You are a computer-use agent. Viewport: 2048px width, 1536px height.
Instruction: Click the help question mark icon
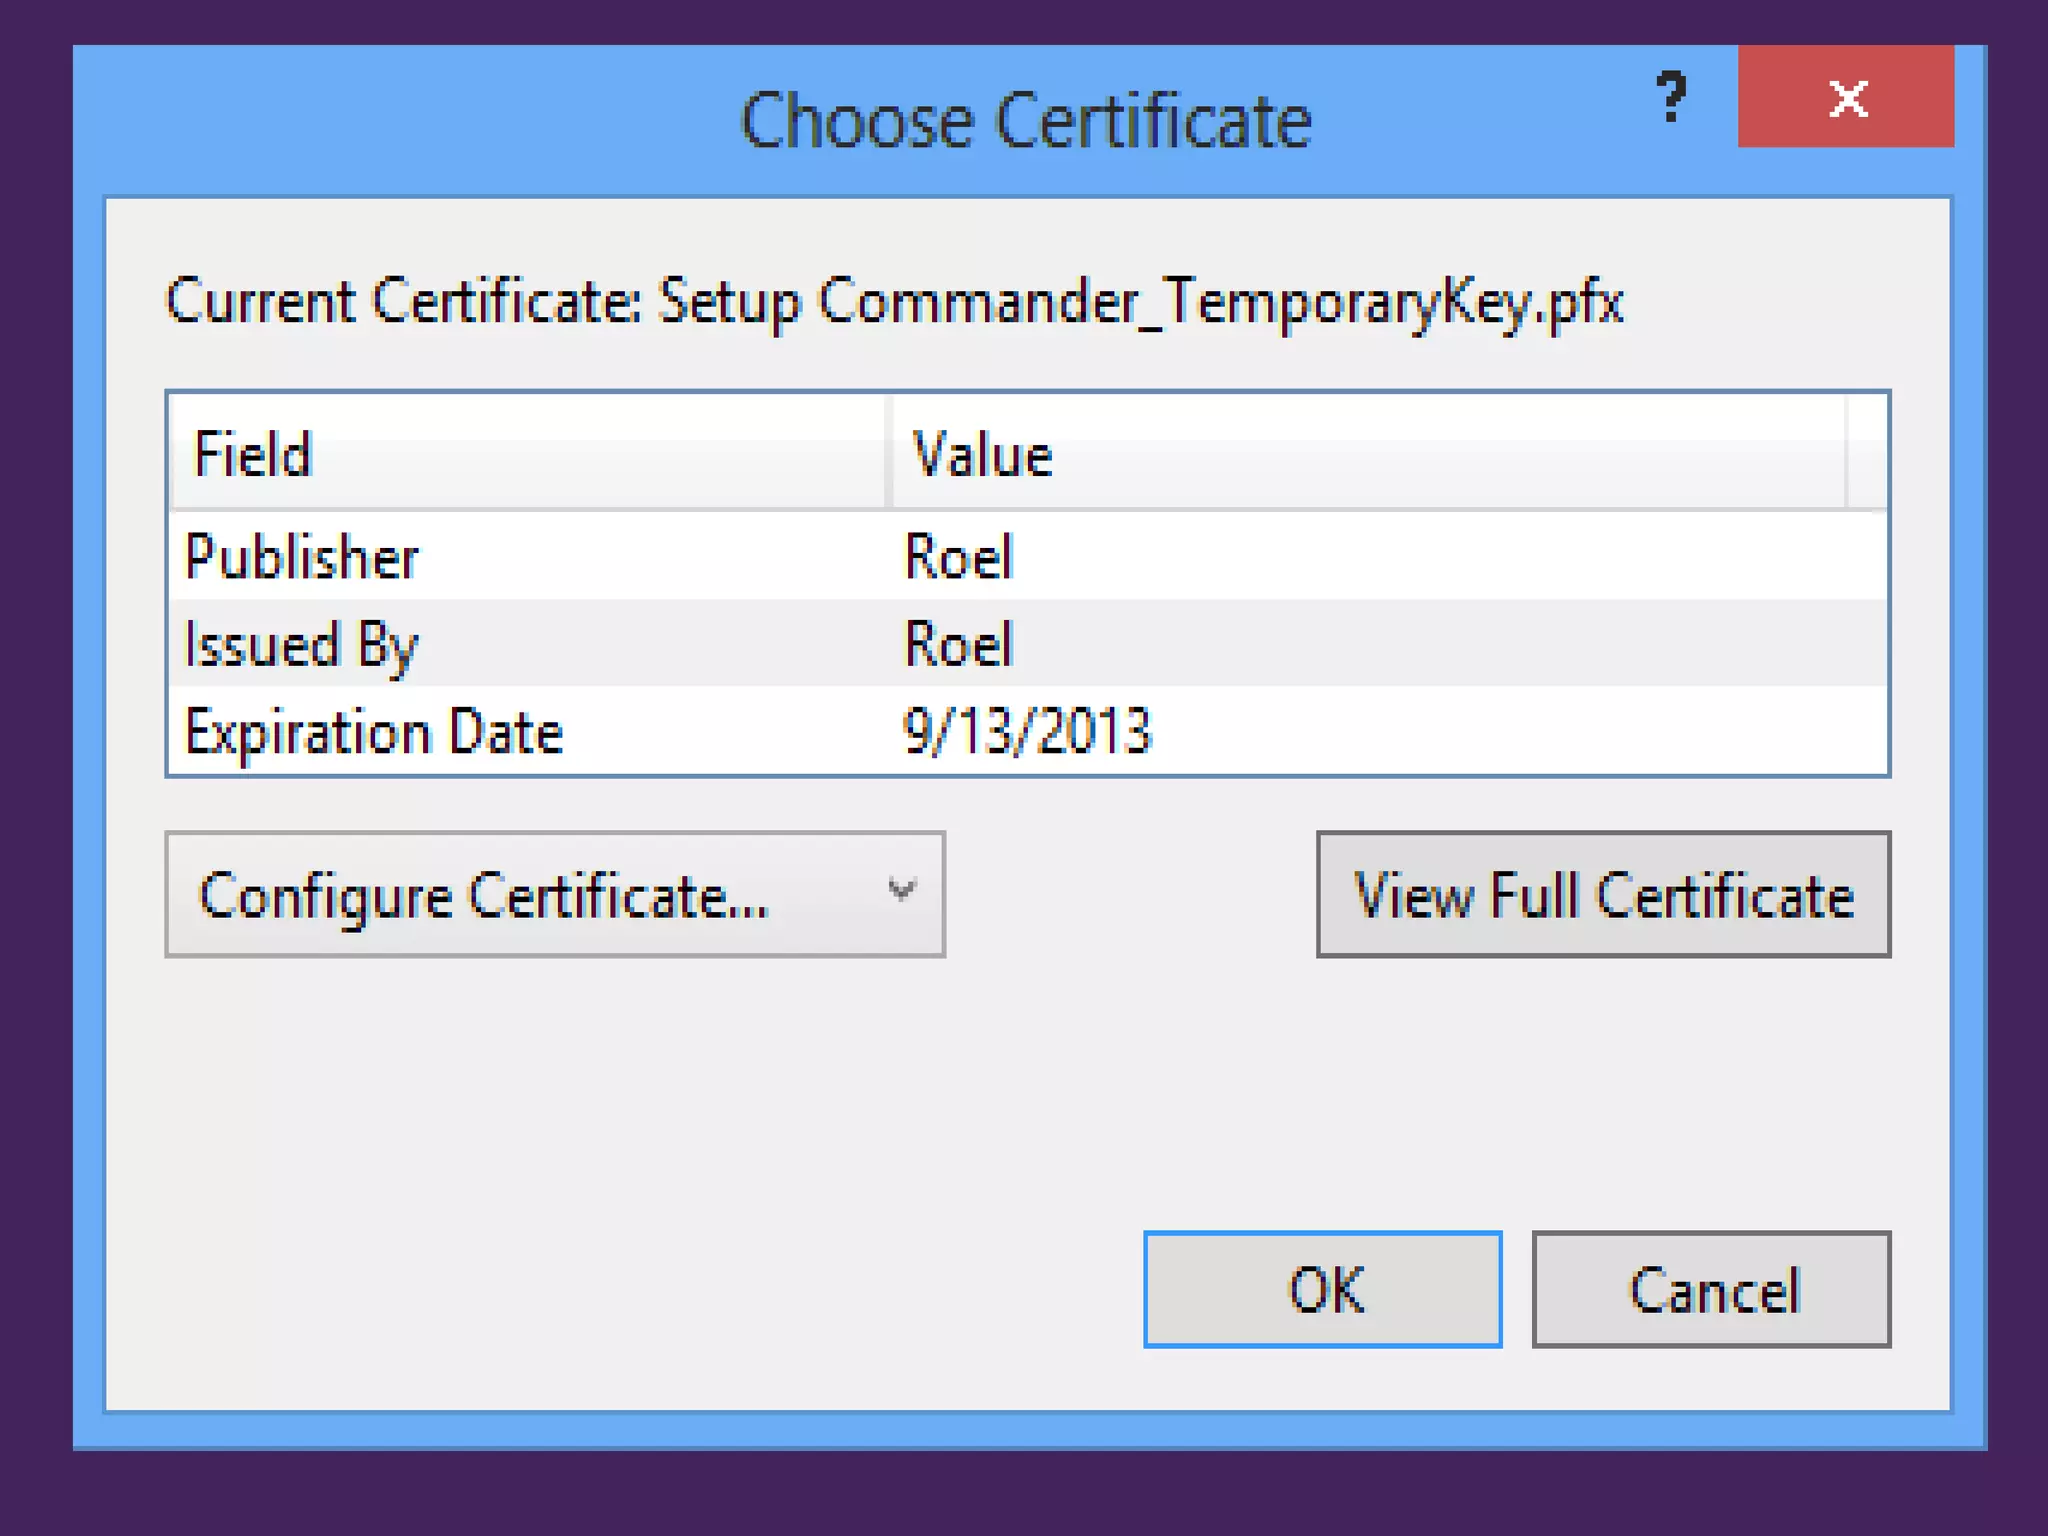pyautogui.click(x=1671, y=97)
